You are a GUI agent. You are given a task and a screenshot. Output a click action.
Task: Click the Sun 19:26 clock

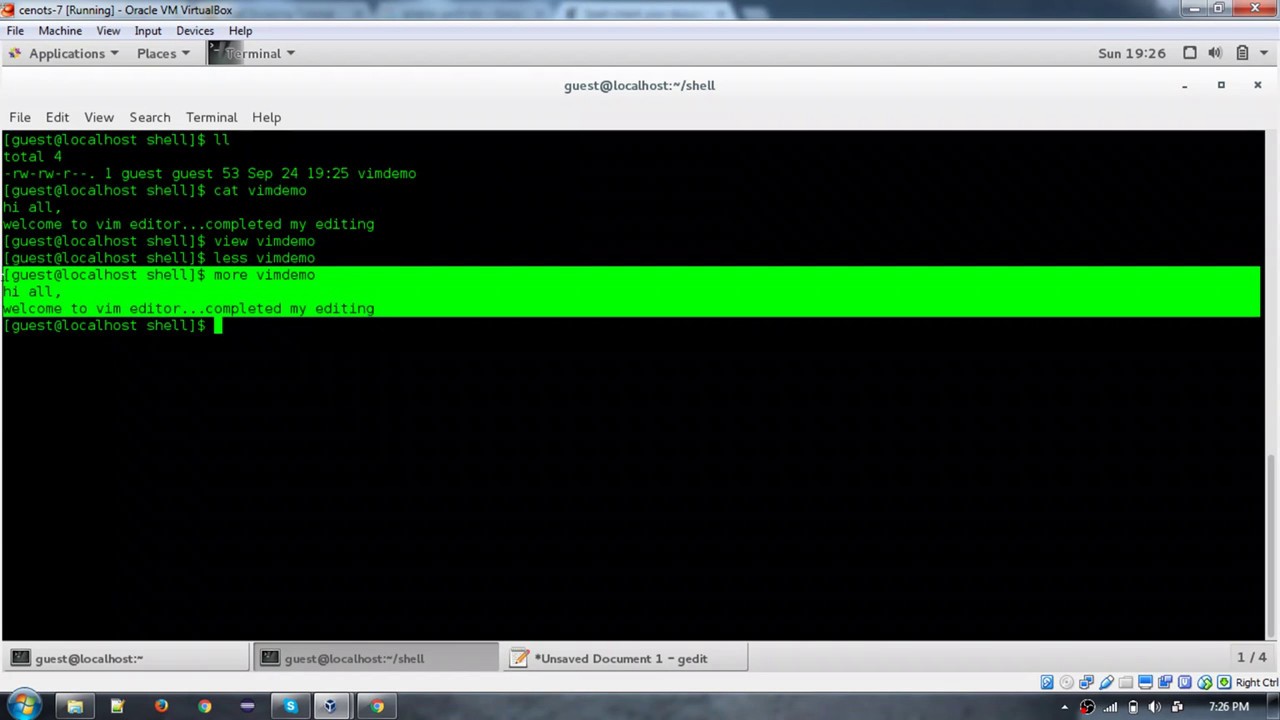pos(1132,53)
